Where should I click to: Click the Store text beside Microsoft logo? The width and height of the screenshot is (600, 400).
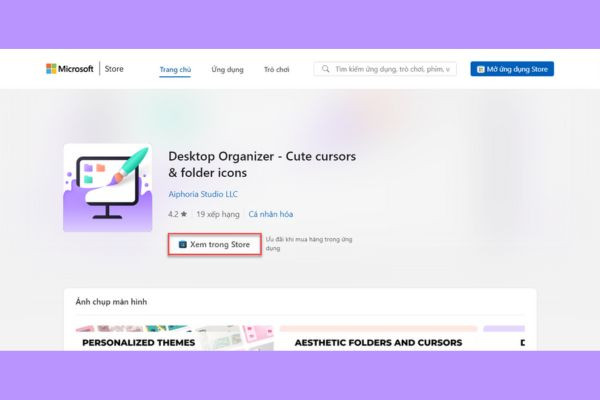[x=114, y=69]
